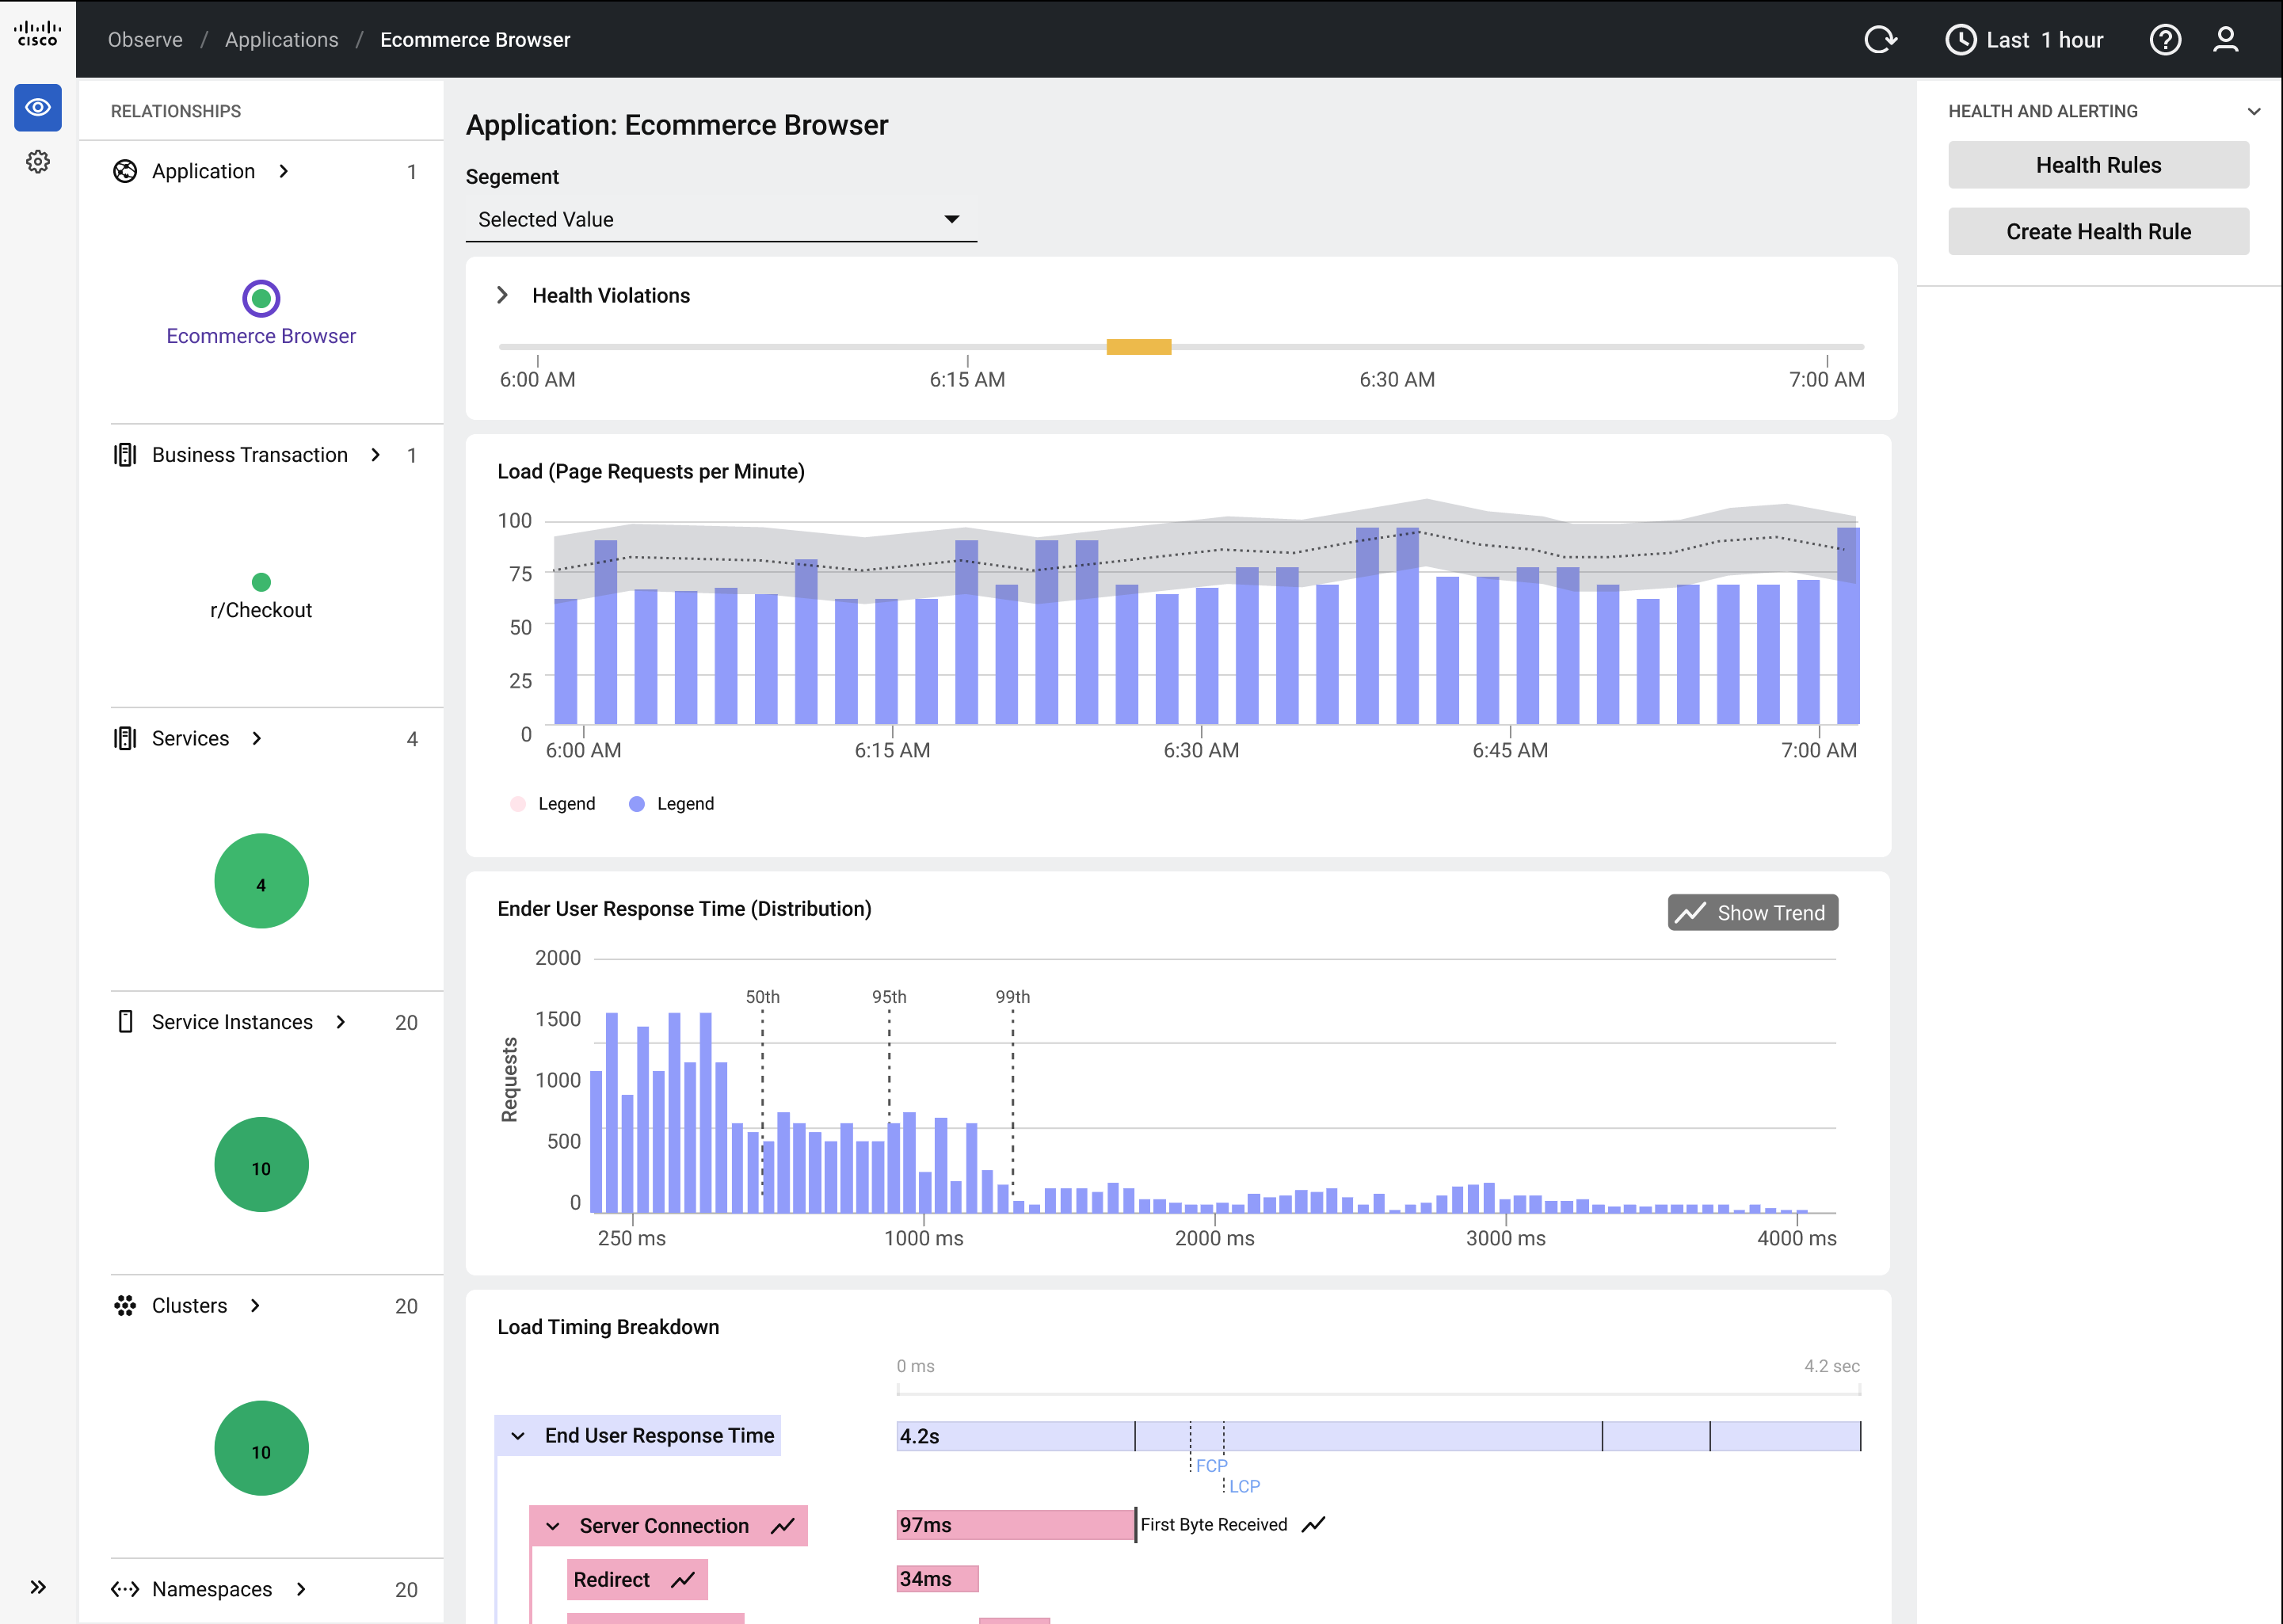Open the help question mark icon

2165,40
